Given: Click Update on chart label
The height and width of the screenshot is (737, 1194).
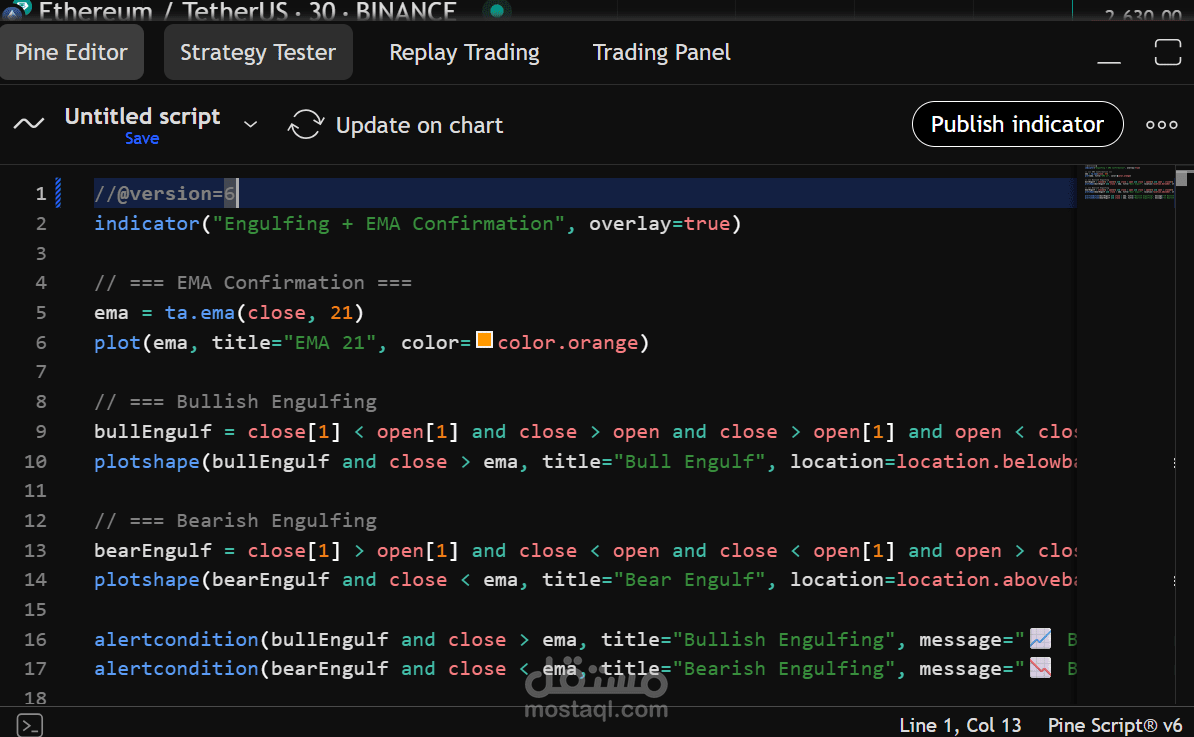Looking at the screenshot, I should [x=420, y=125].
